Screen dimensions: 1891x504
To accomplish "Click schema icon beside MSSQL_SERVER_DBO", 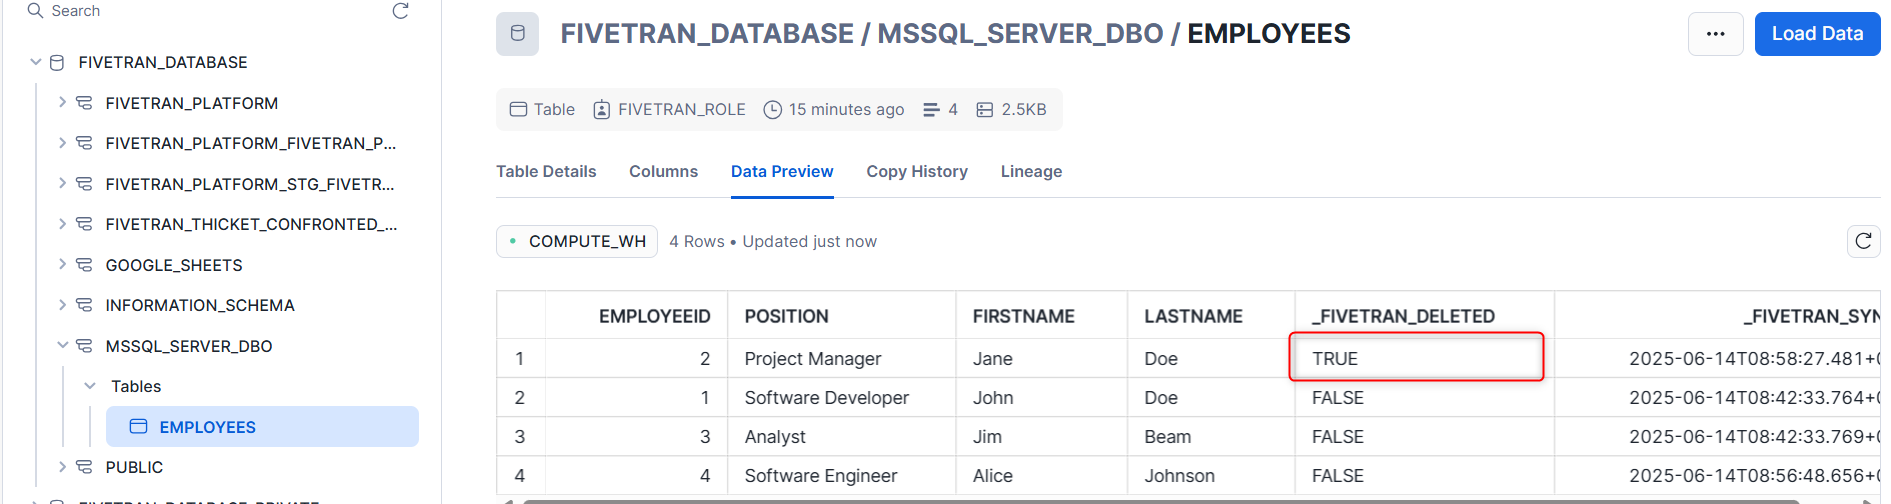I will (x=84, y=346).
